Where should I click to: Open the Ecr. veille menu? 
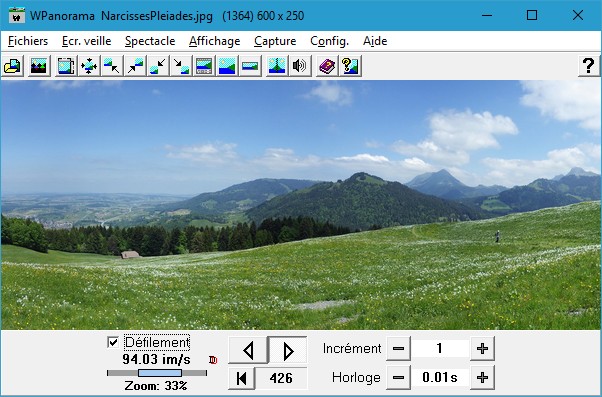pos(86,41)
